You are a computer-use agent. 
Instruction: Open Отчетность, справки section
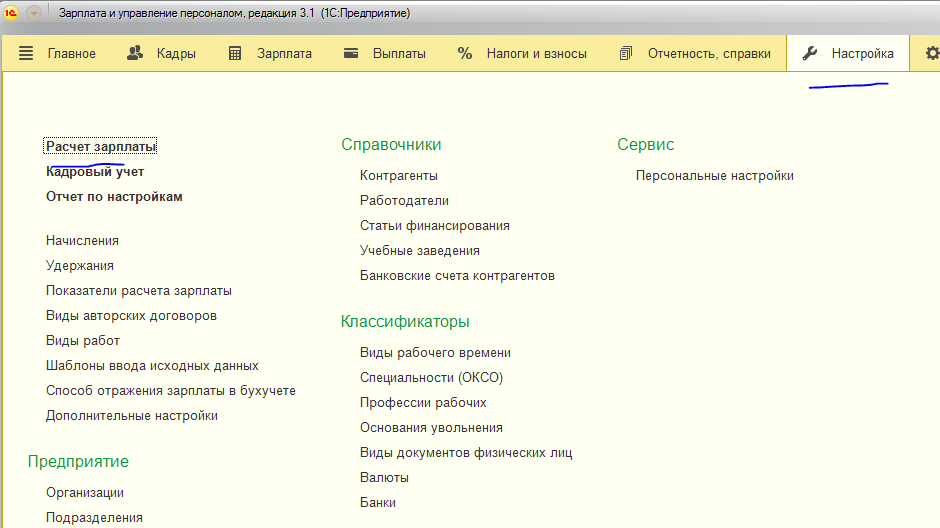coord(709,53)
